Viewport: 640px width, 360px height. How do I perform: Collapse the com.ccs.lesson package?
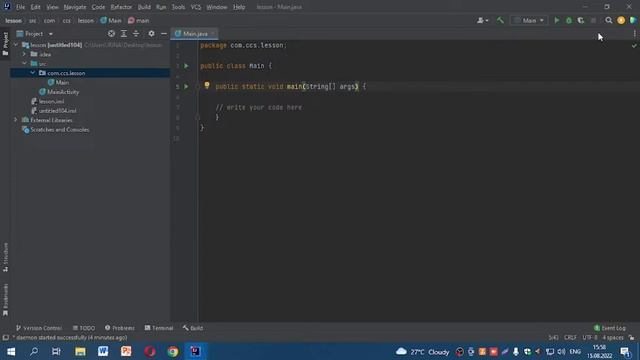point(33,73)
